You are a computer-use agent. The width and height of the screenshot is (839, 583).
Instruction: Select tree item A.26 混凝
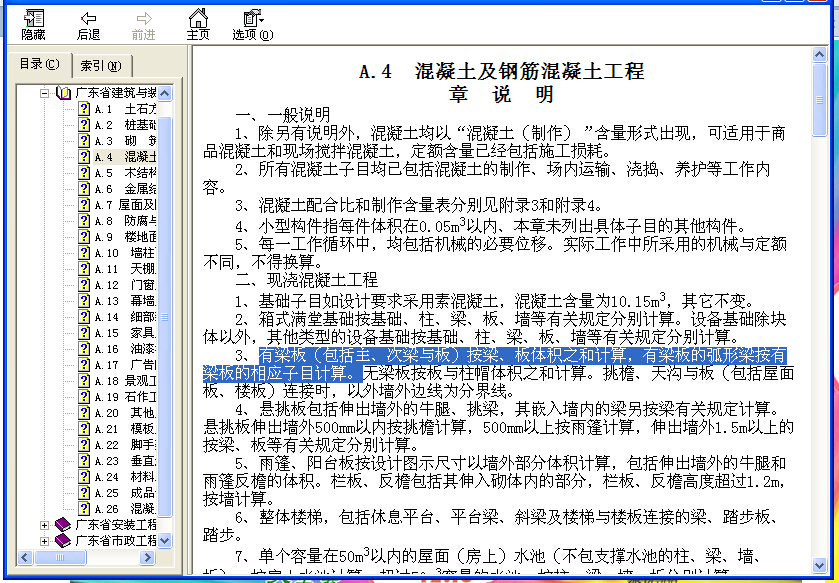click(125, 509)
